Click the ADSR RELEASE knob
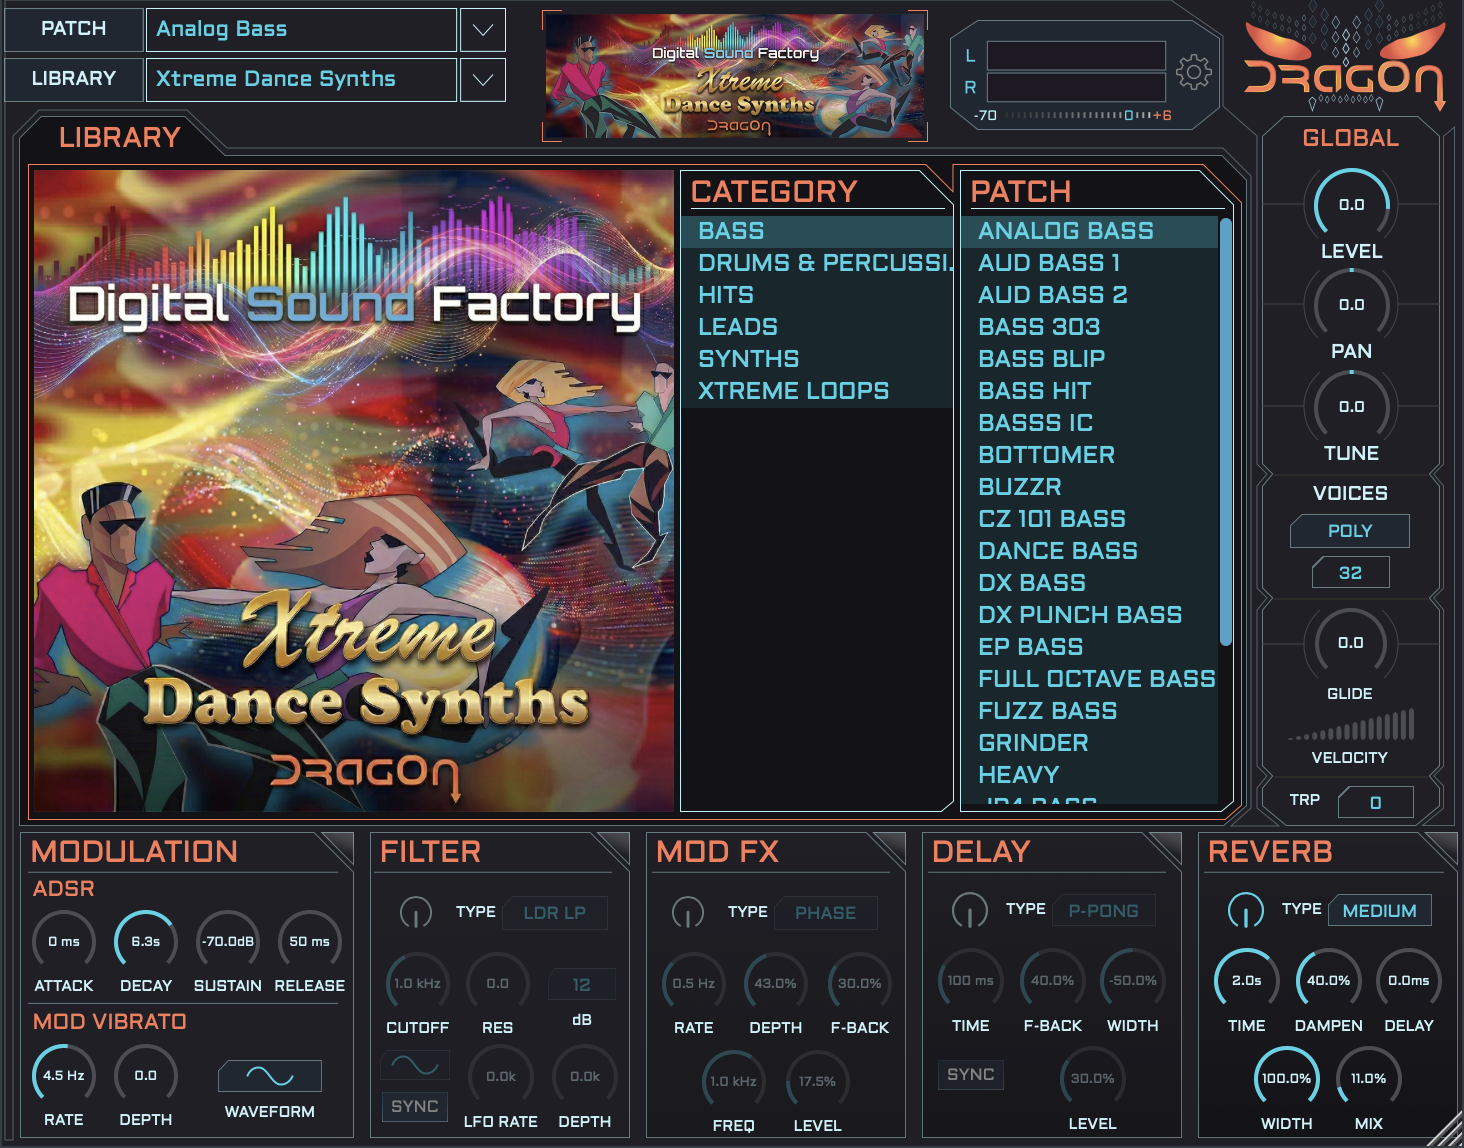 click(310, 942)
